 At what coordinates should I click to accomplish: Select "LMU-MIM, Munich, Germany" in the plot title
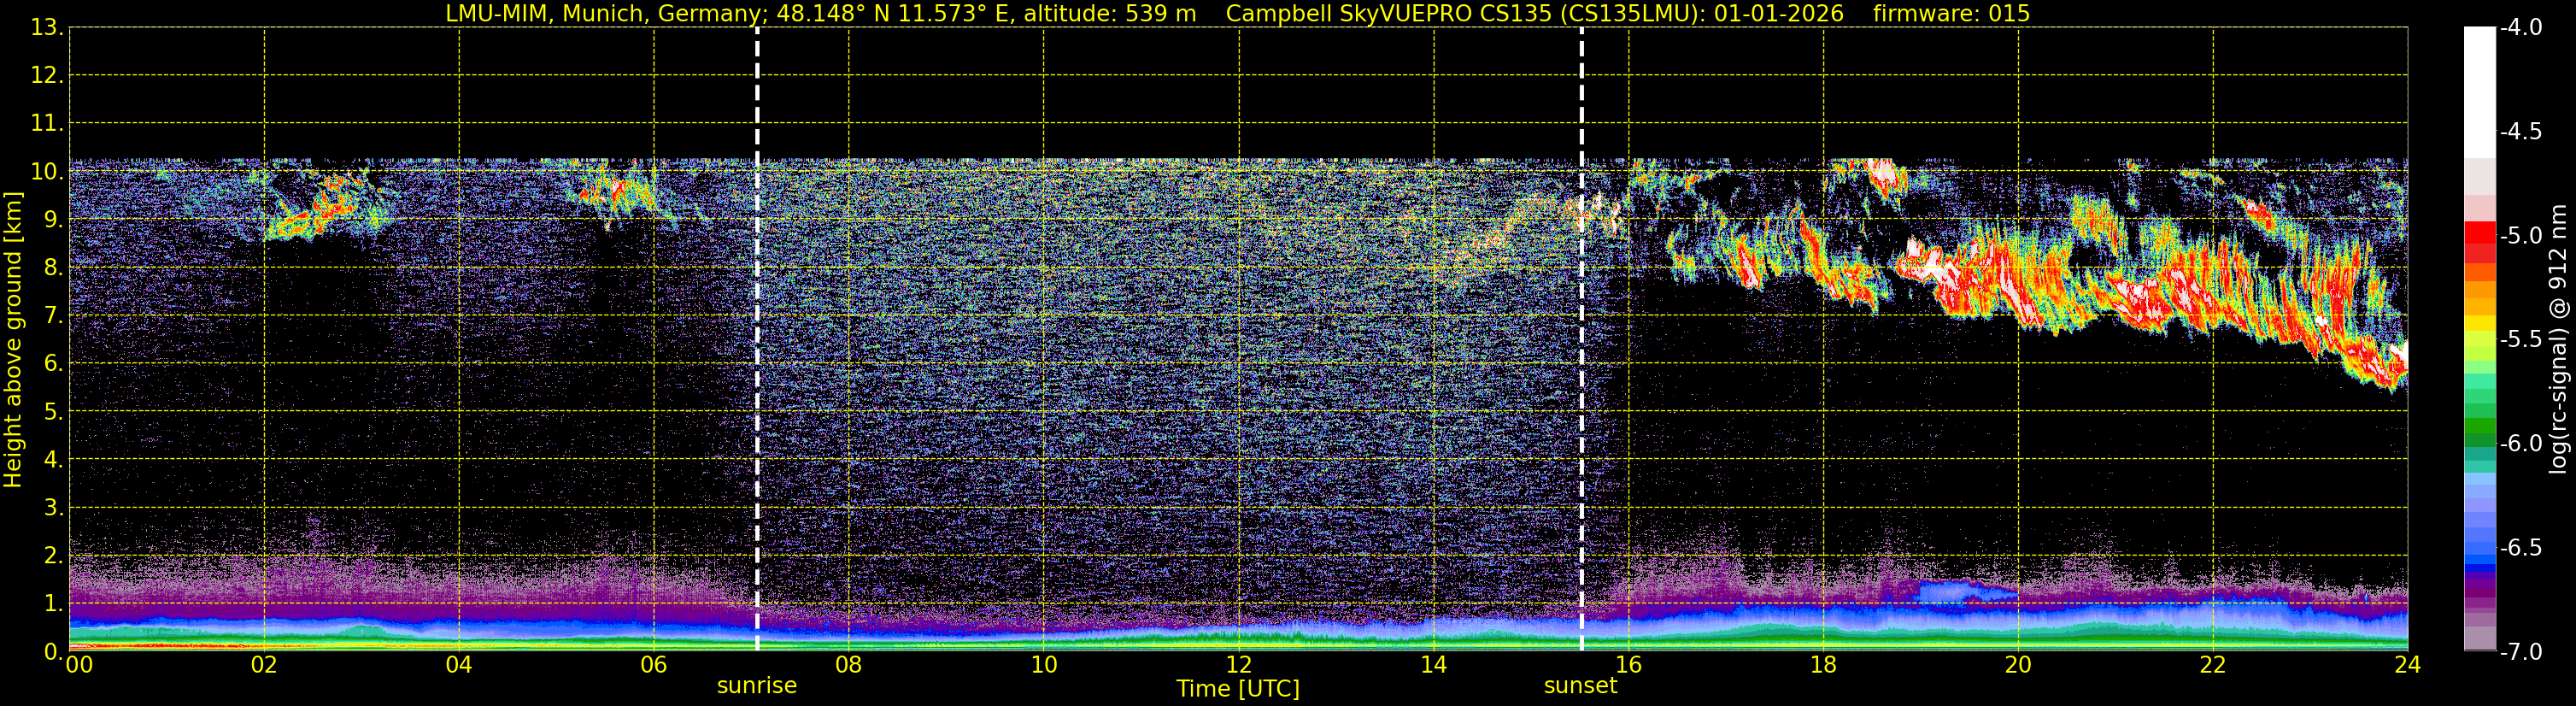603,14
